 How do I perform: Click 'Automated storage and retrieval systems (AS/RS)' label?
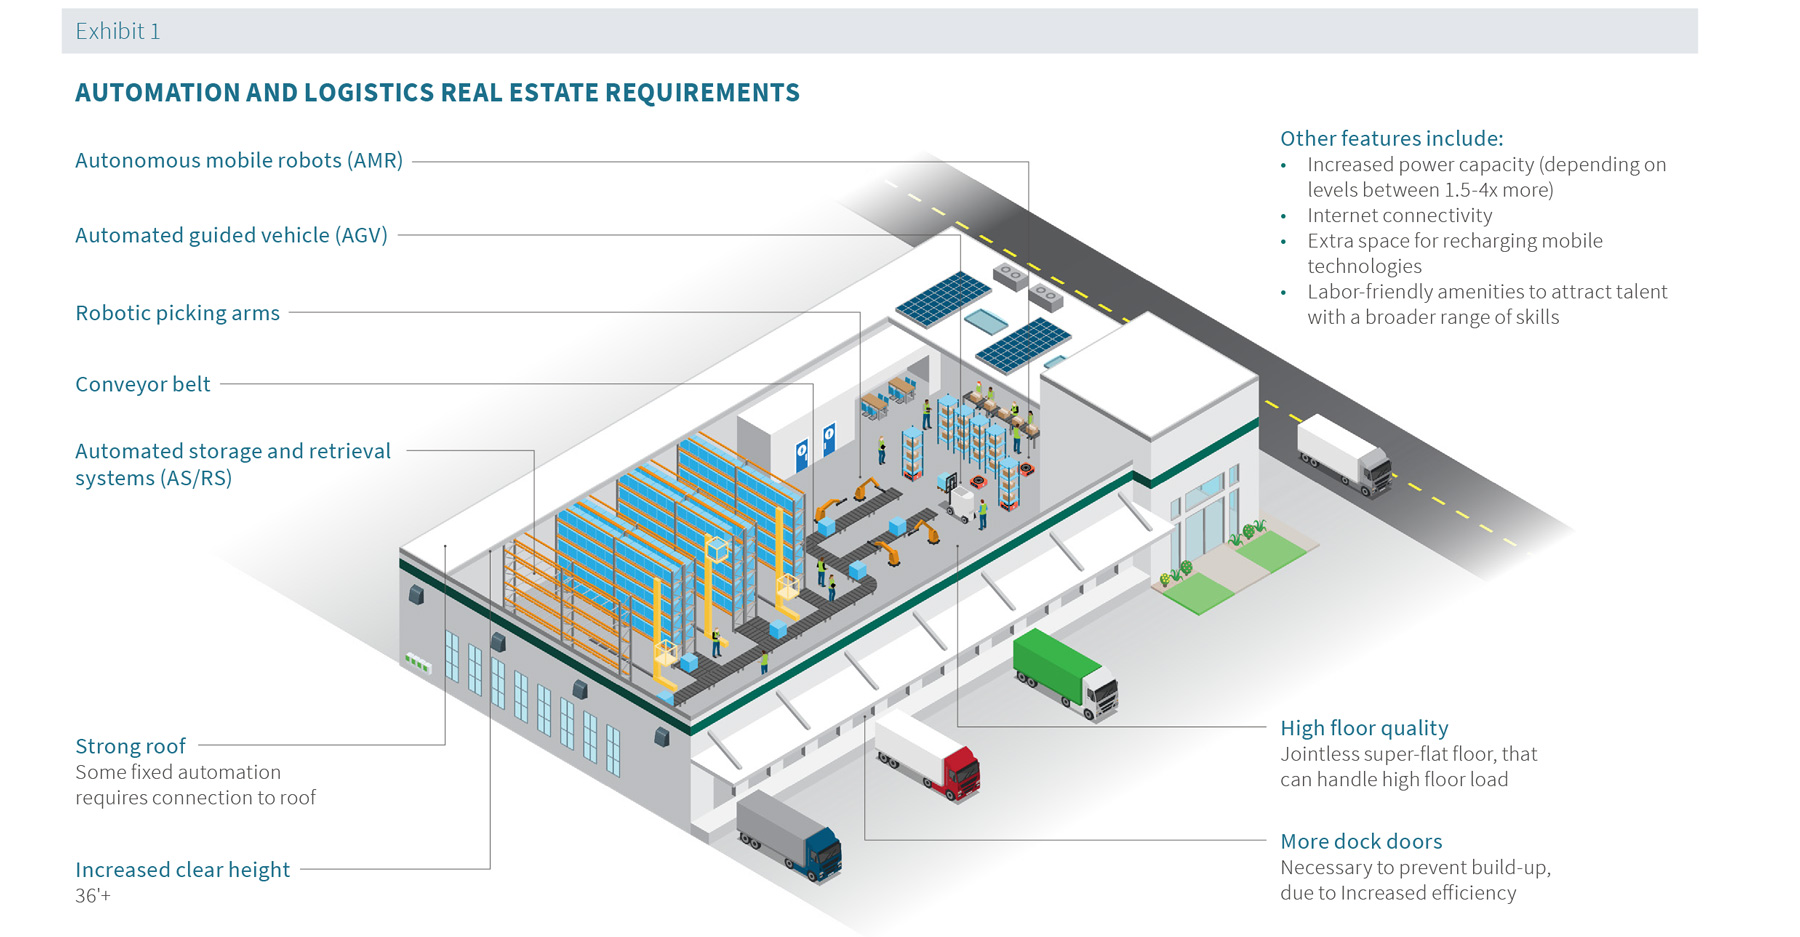[x=233, y=464]
